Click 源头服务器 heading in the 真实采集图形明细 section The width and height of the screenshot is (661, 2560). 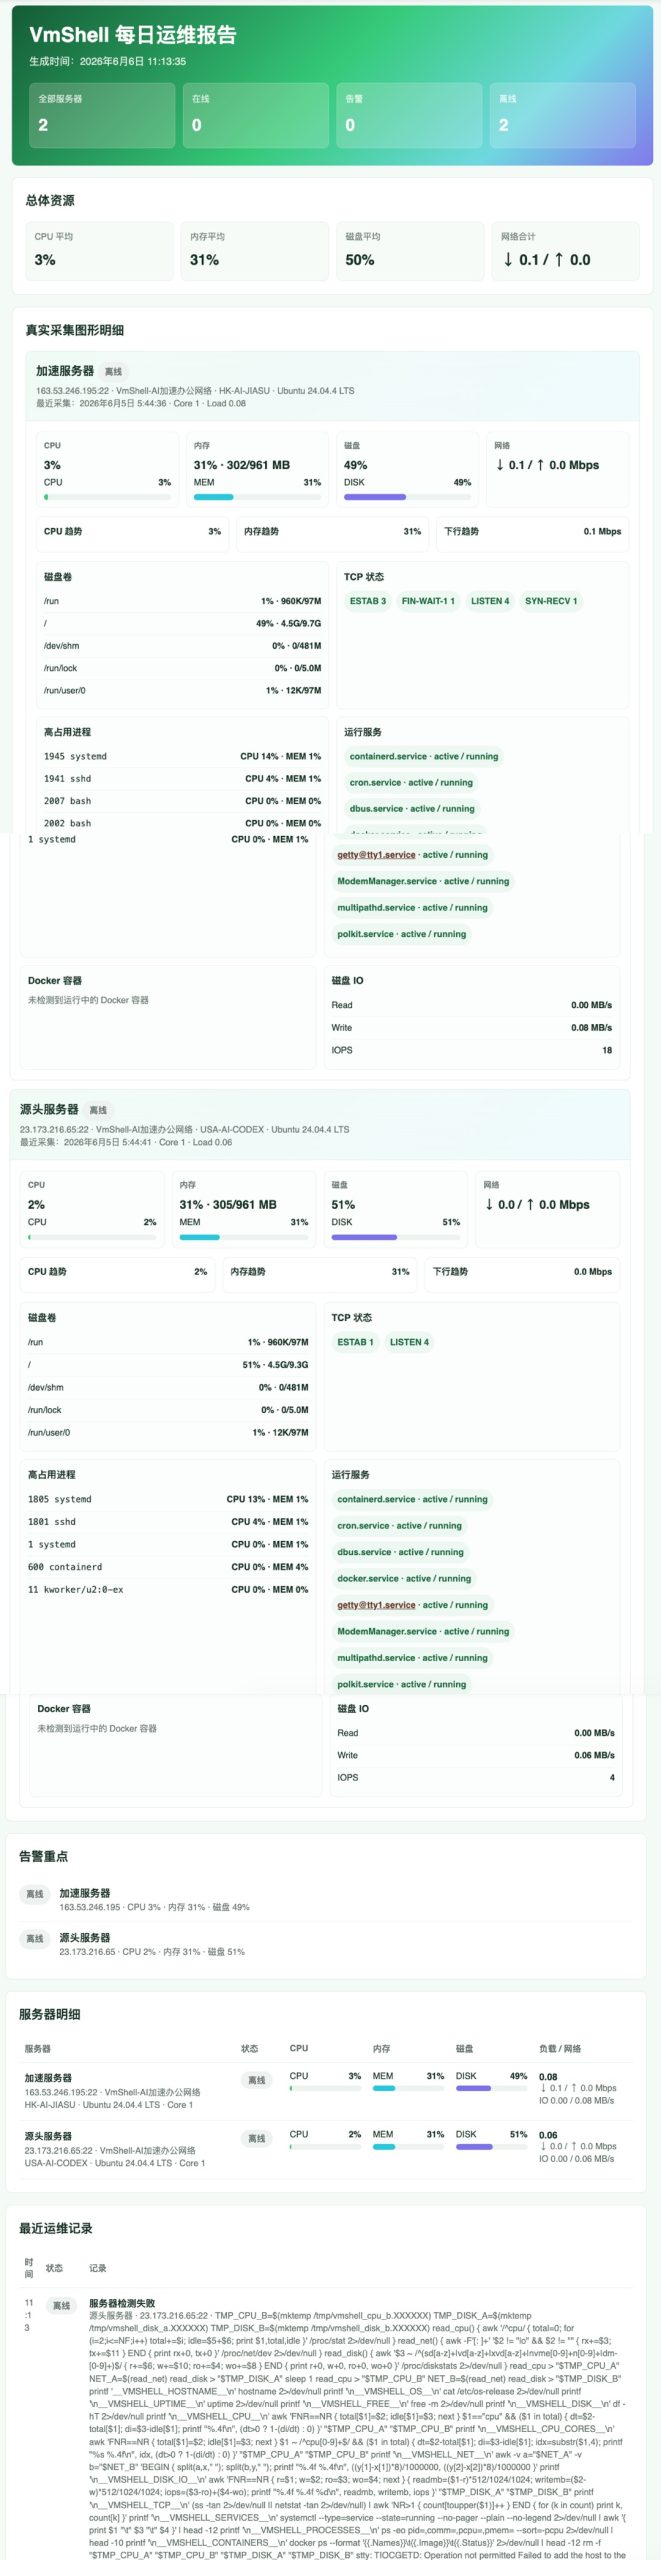click(x=49, y=1110)
